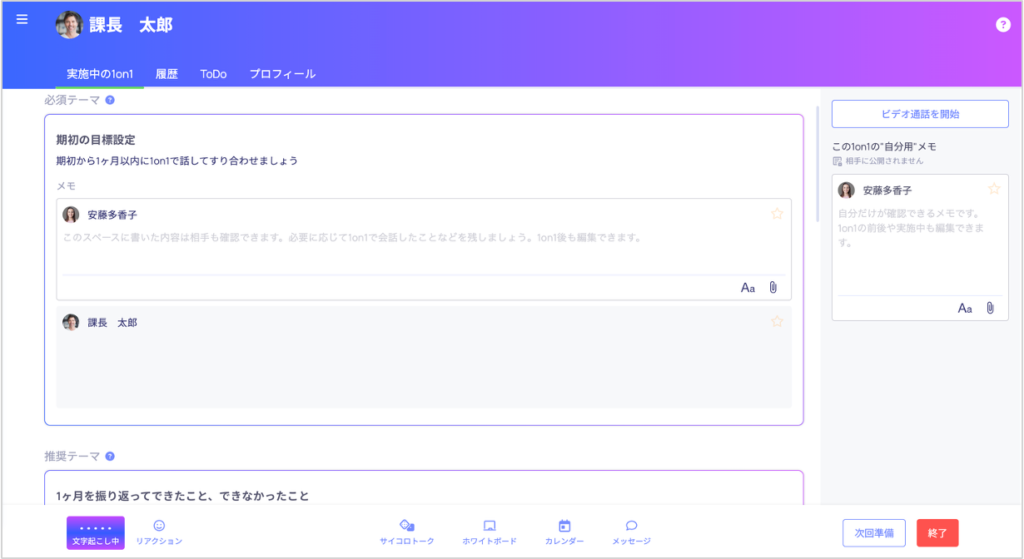Open the hamburger menu

(22, 20)
